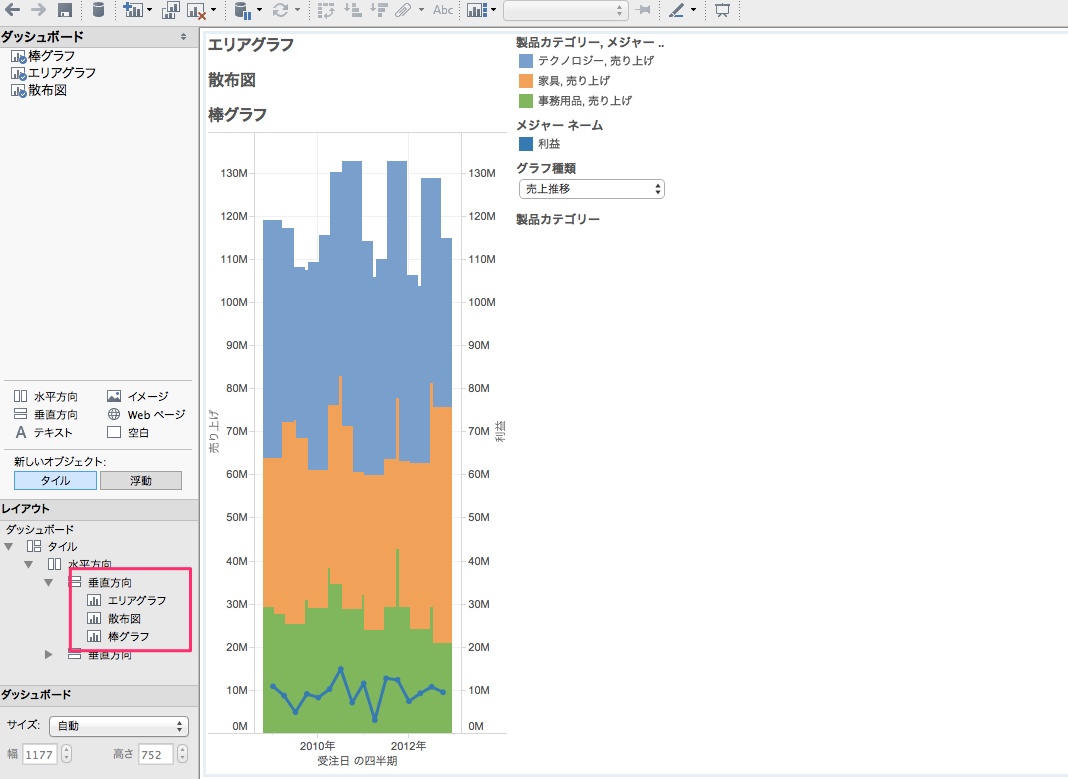Select 棒グラフ in layout tree
The image size is (1068, 779).
coord(119,637)
